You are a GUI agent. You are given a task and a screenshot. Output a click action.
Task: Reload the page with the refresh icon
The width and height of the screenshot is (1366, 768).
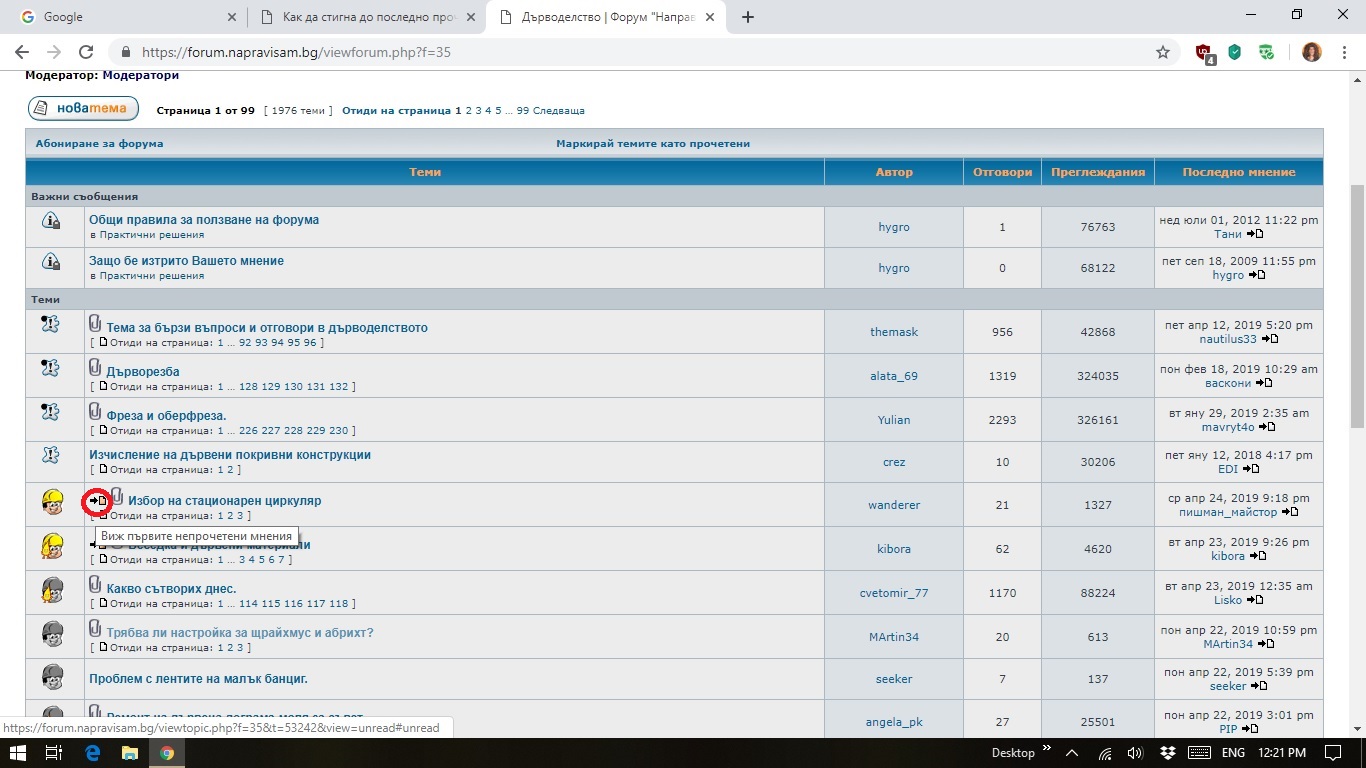tap(86, 52)
